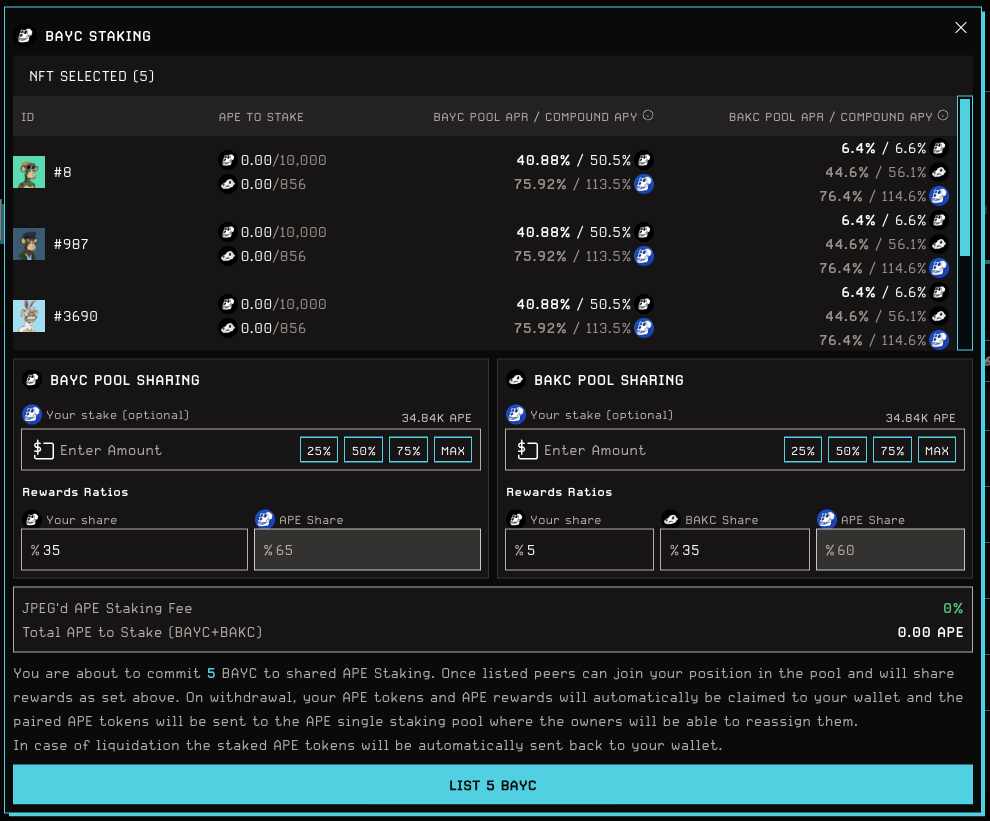
Task: Select the BAYC #3690 NFT thumbnail
Action: tap(29, 316)
